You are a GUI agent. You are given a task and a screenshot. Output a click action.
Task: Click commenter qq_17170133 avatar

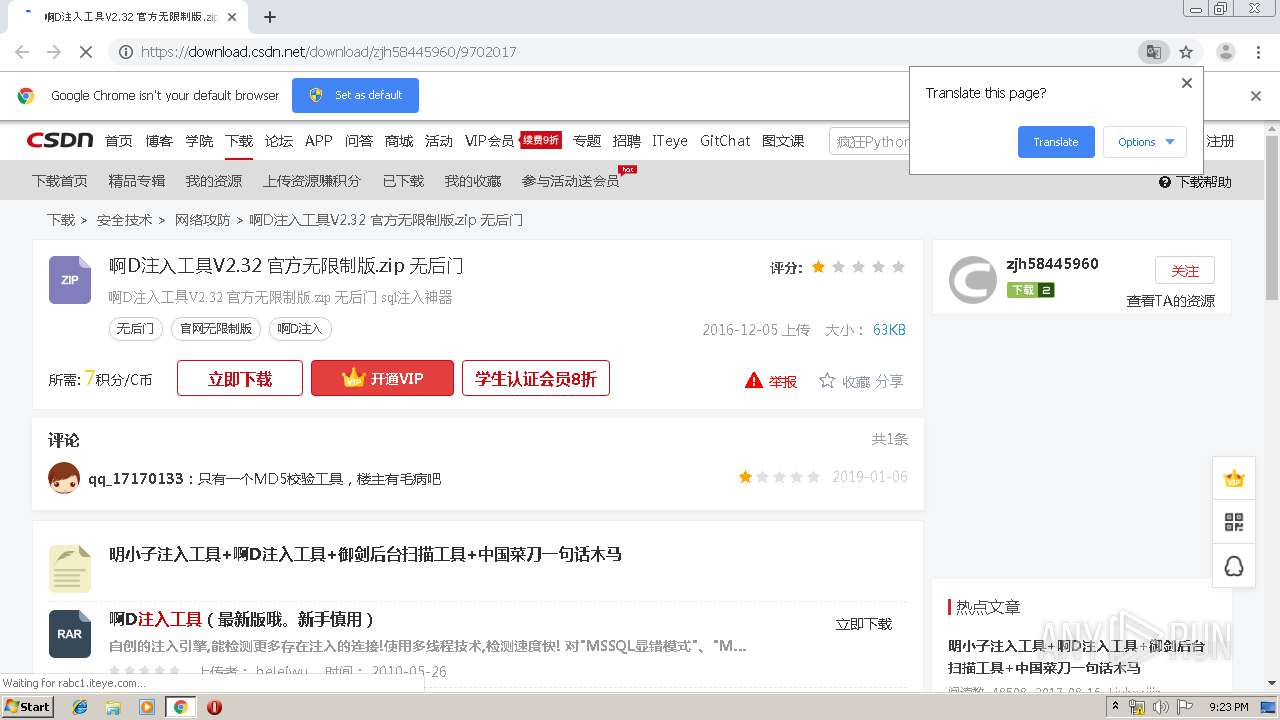tap(64, 478)
